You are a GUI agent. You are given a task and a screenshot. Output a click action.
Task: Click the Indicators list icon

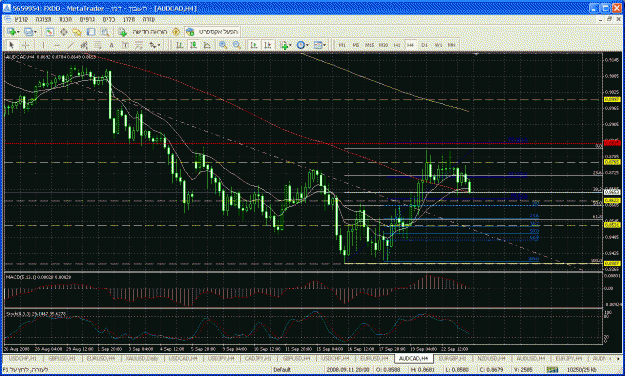tap(284, 45)
